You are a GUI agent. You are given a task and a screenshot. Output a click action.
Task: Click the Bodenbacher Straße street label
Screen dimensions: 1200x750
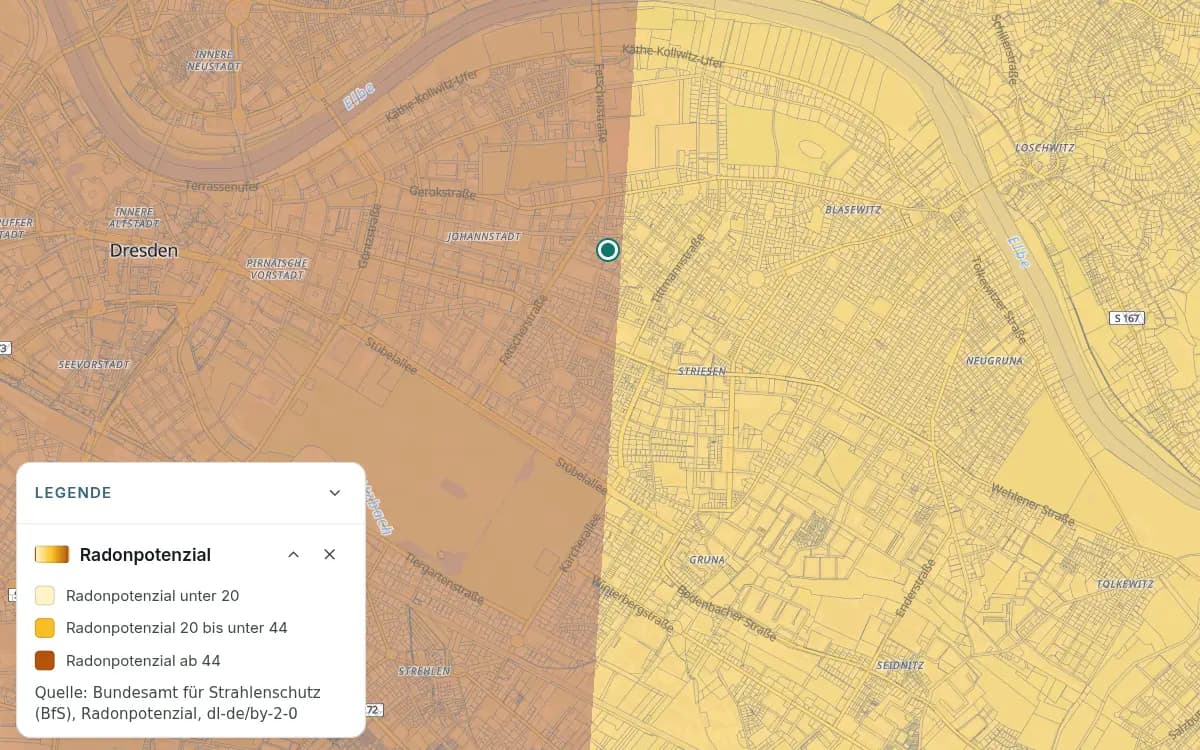tap(727, 613)
